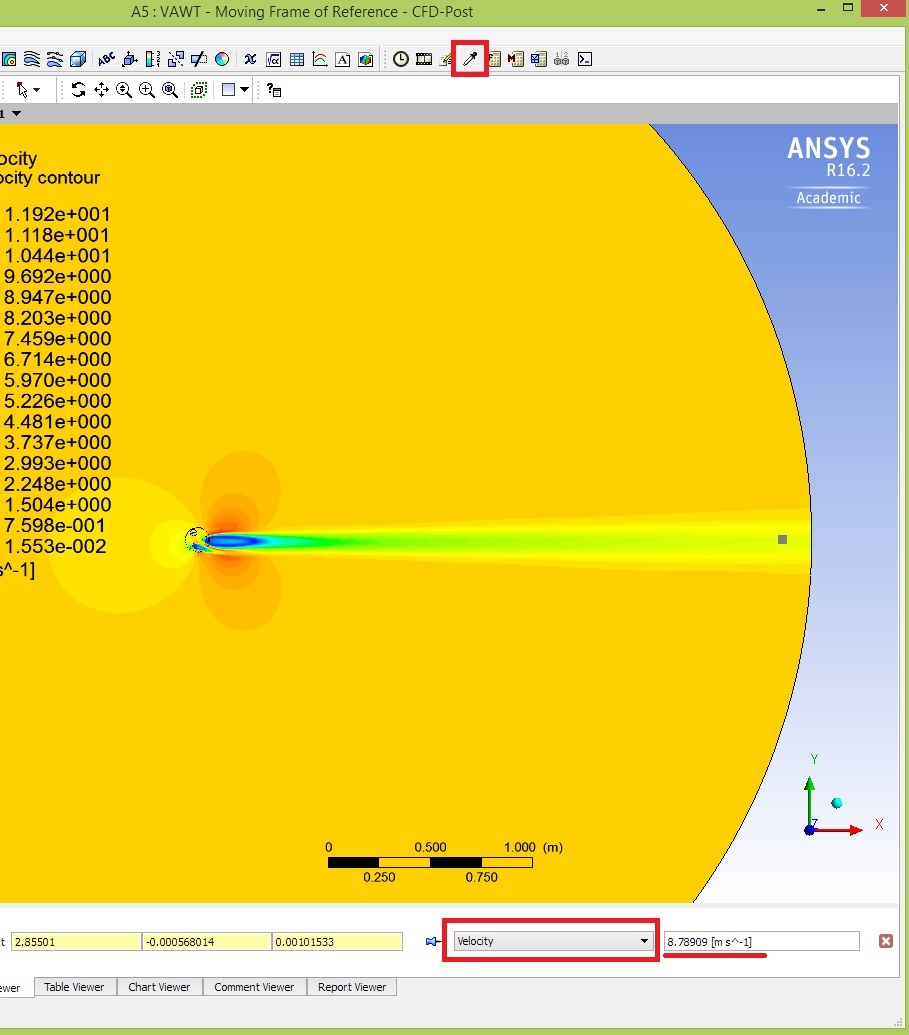
Task: Click the gray probe point marker in wake
Action: pyautogui.click(x=782, y=539)
